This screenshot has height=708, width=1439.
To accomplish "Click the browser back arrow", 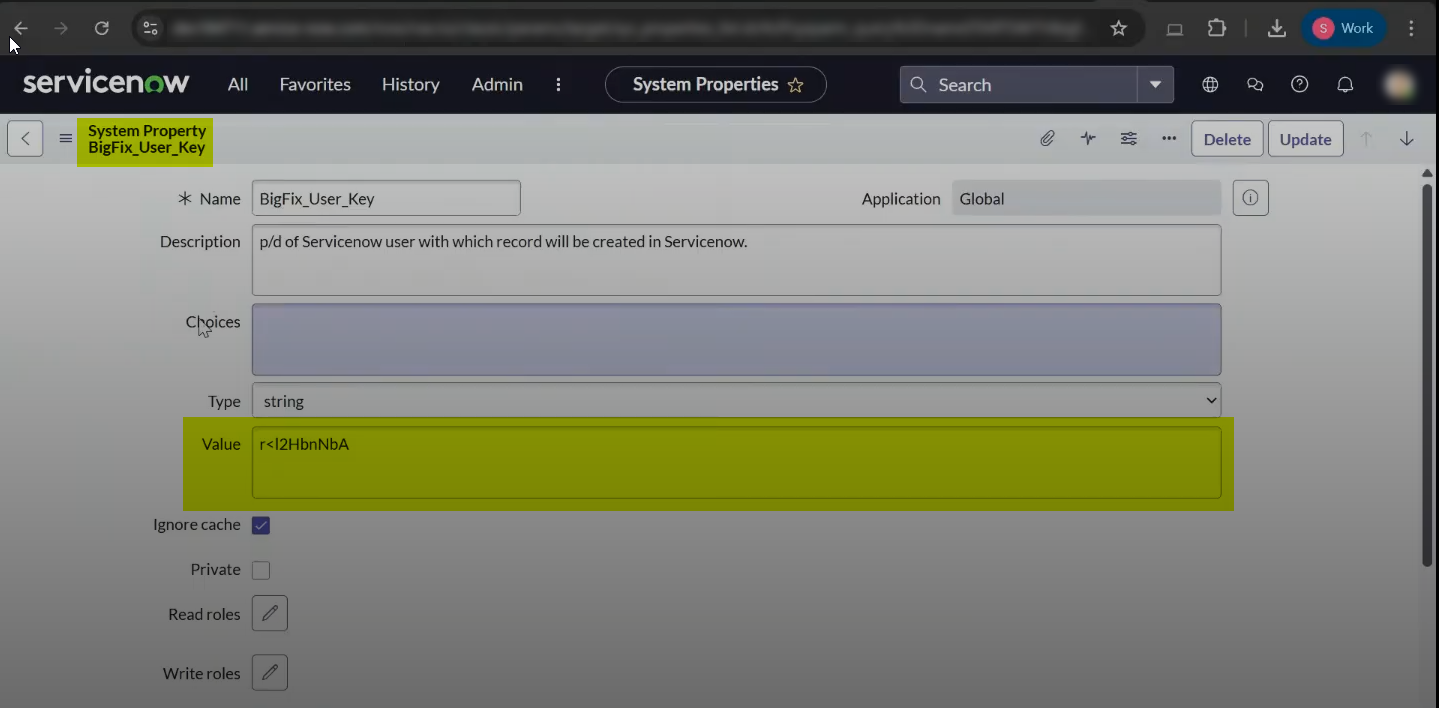I will click(x=21, y=28).
